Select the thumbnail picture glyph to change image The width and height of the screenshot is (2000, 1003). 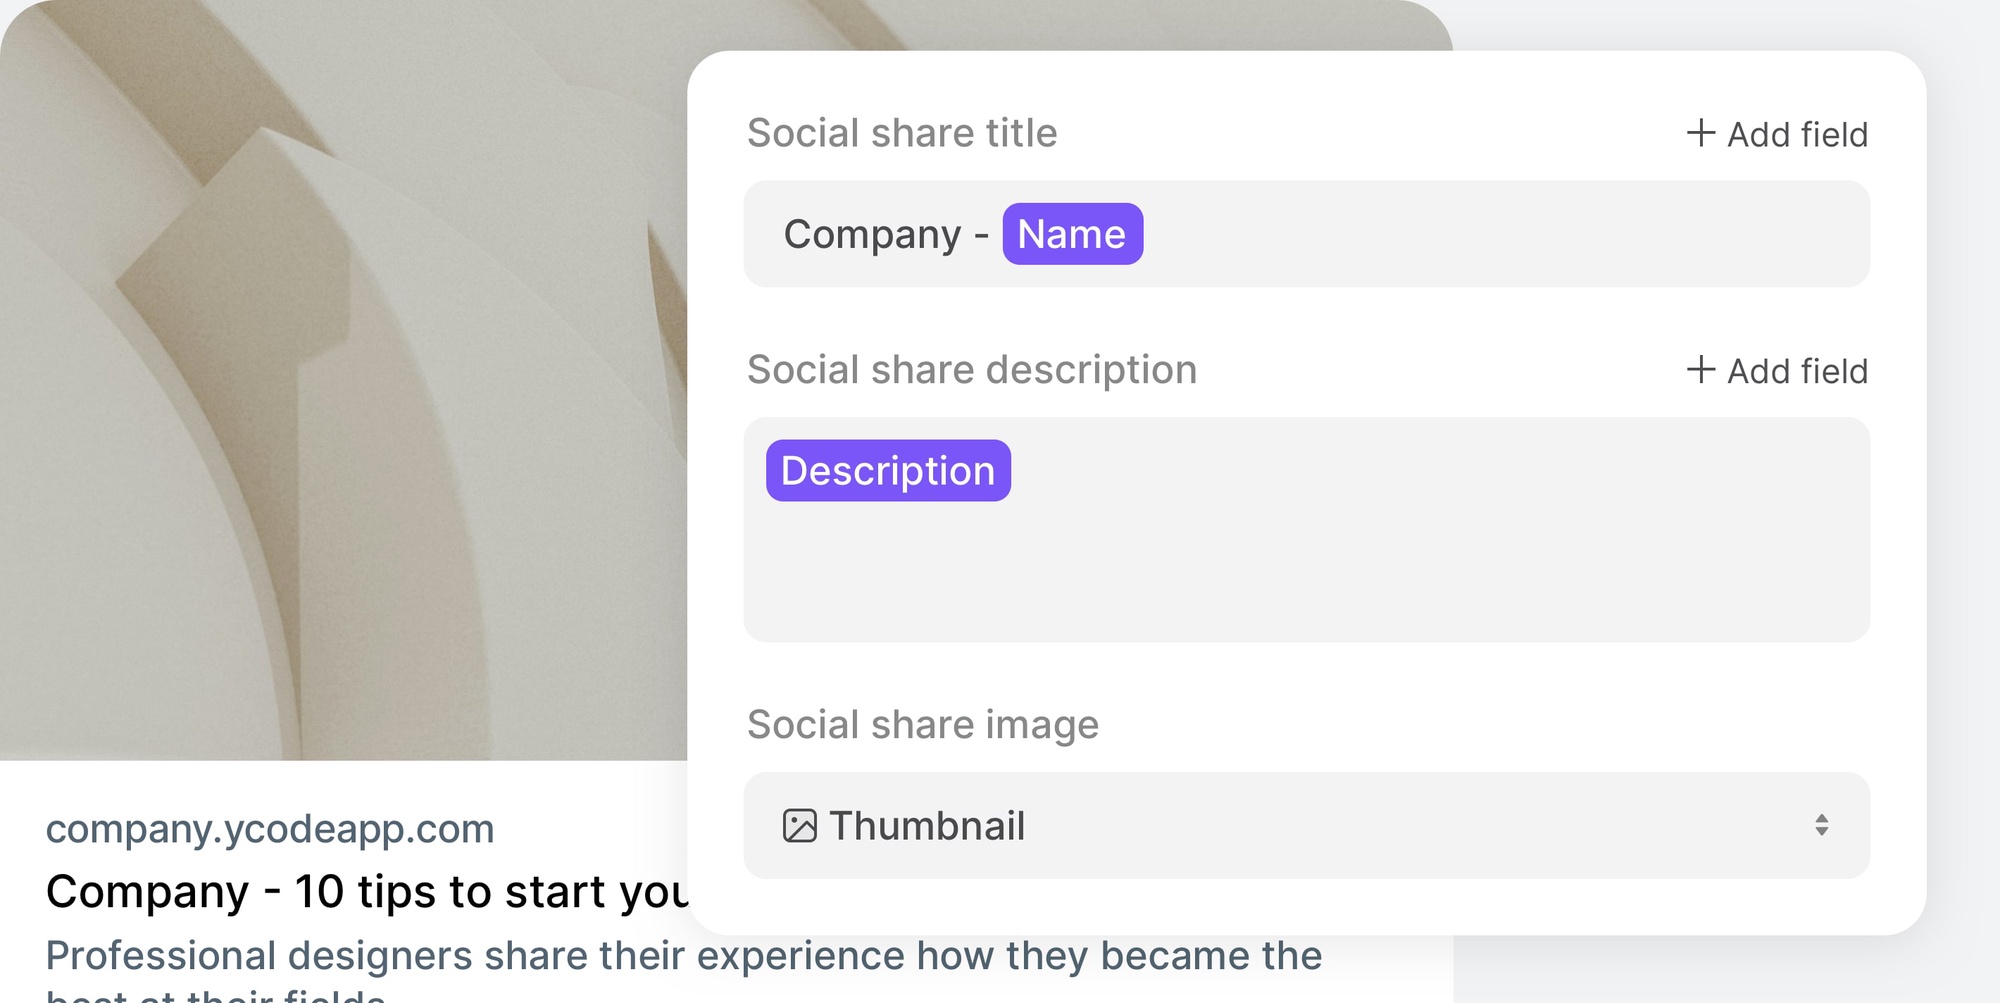click(x=800, y=825)
